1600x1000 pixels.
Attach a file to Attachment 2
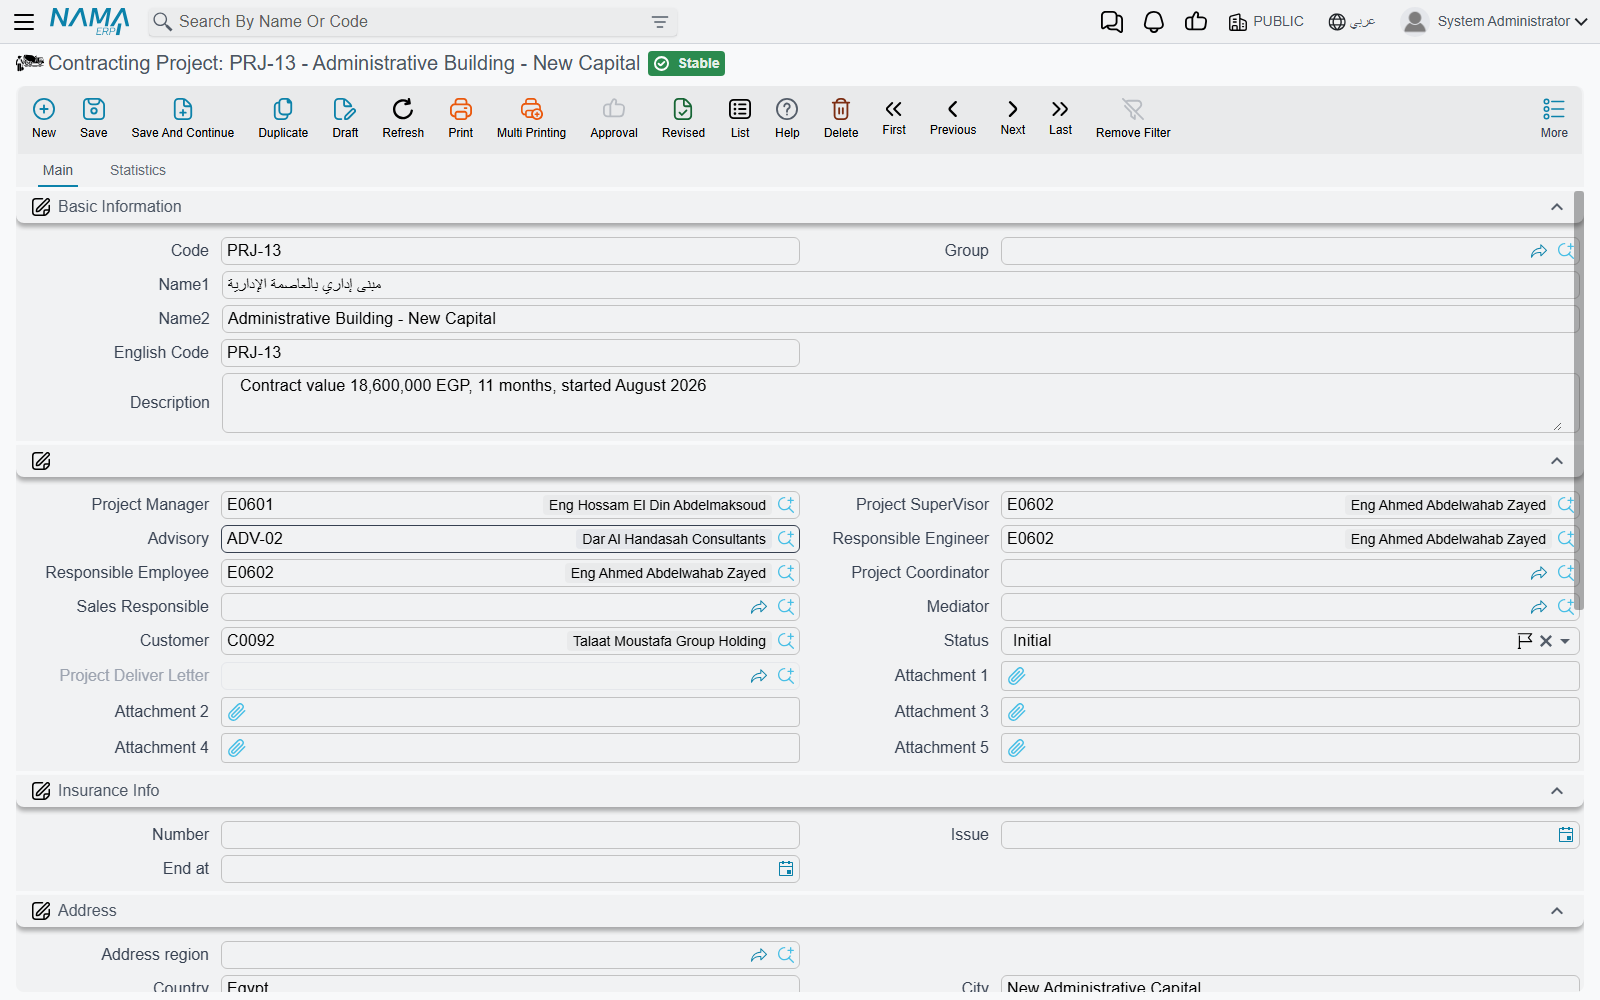237,712
